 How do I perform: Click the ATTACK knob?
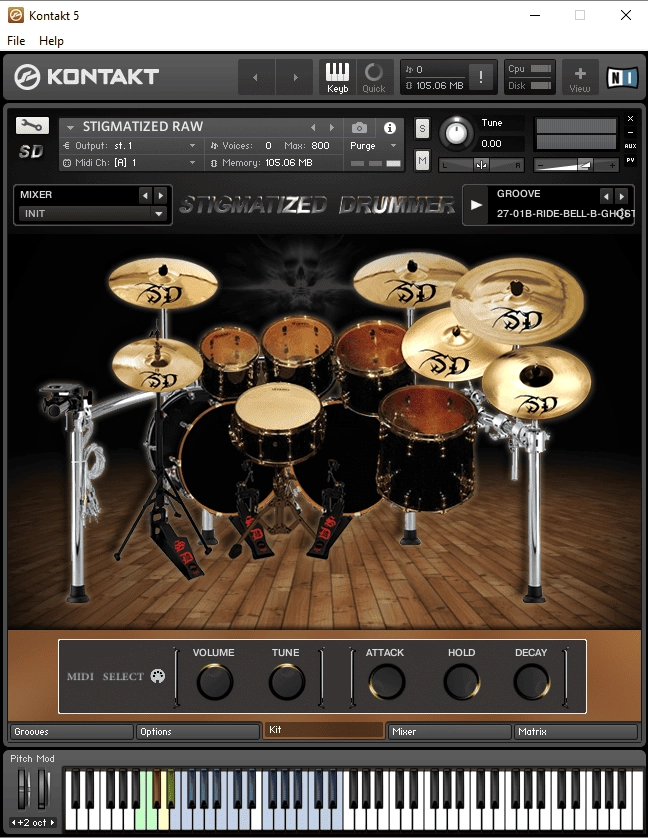pyautogui.click(x=386, y=682)
